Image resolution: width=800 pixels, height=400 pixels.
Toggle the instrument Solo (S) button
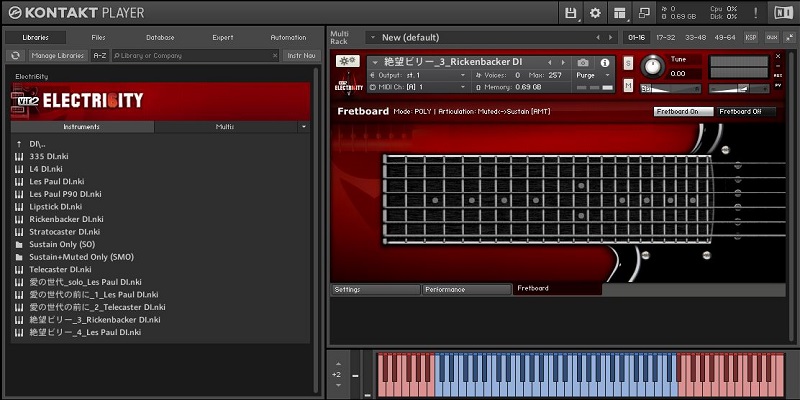tap(628, 63)
